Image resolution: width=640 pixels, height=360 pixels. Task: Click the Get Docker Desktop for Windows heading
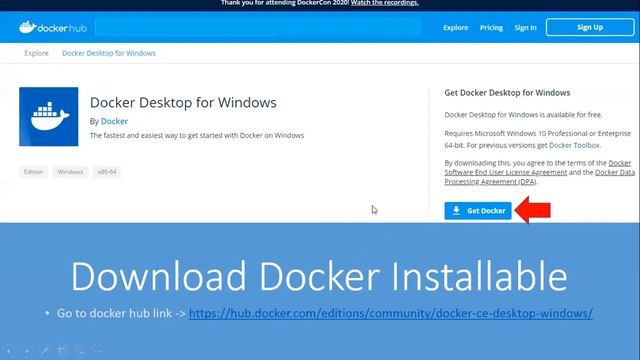coord(507,93)
